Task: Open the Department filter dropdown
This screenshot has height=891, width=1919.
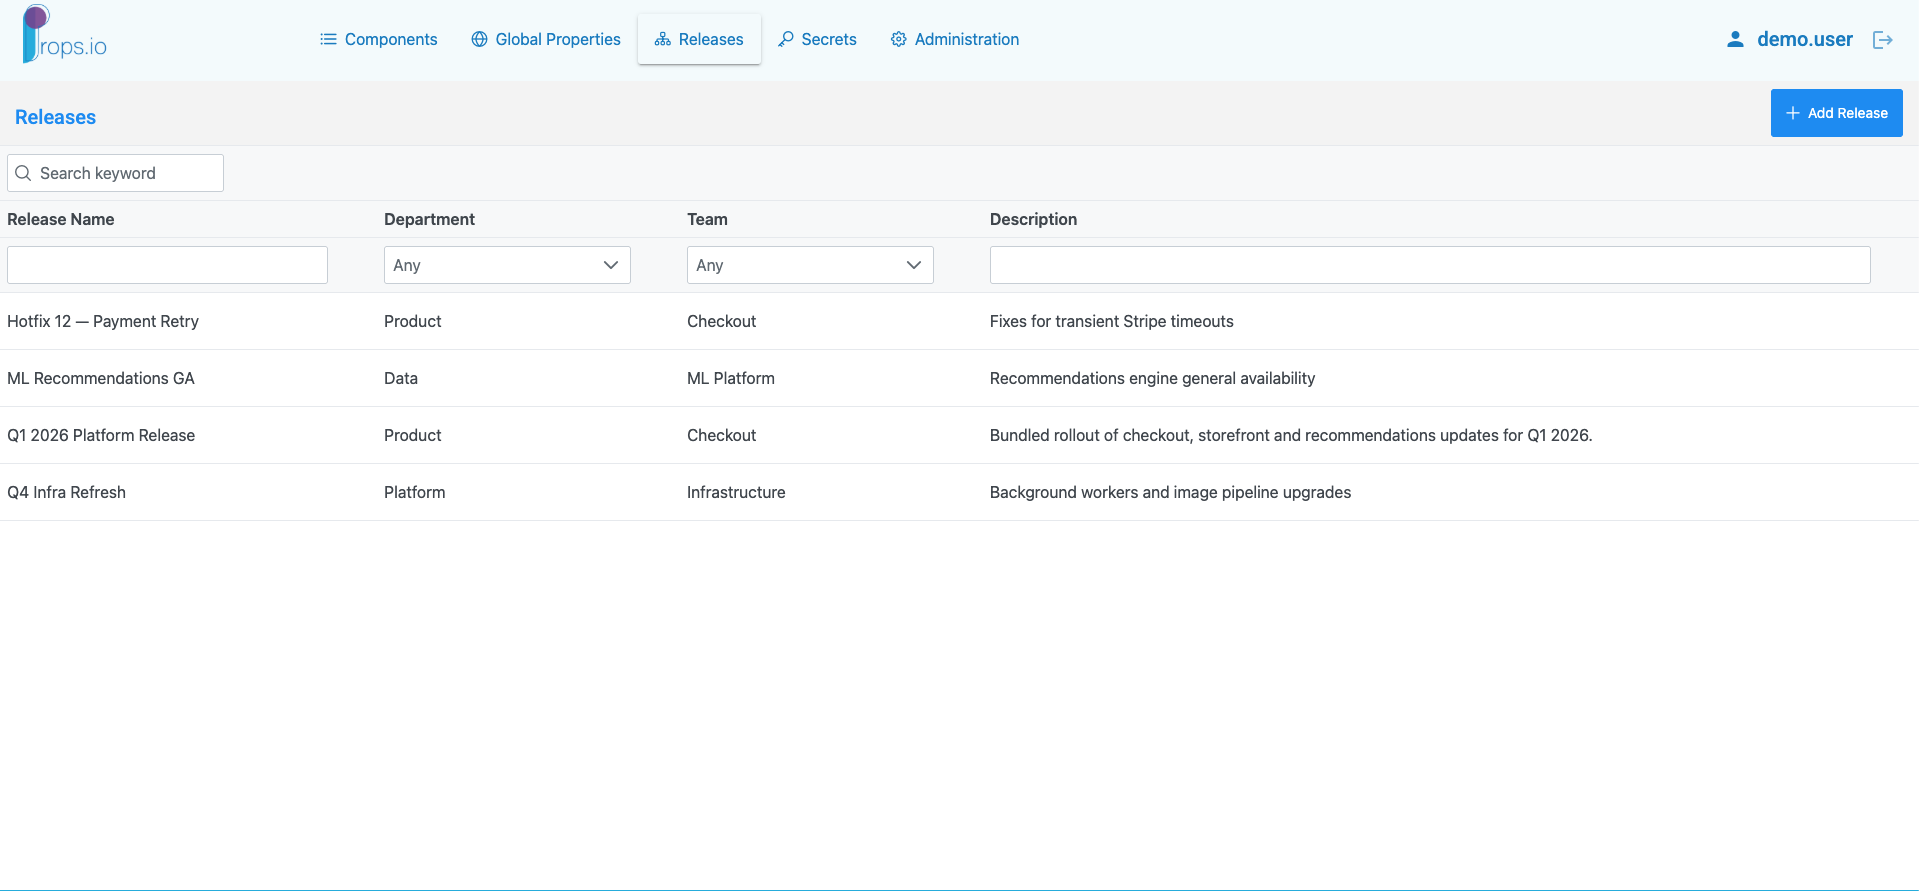Action: tap(507, 265)
